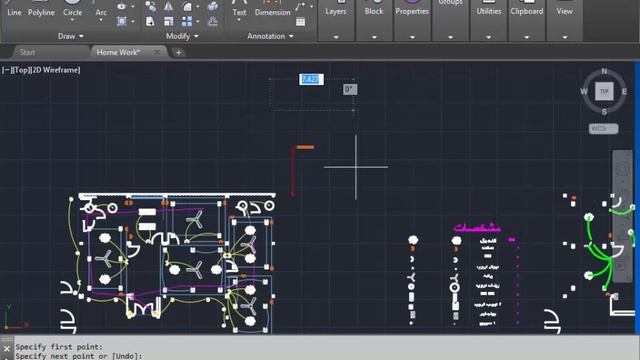Select the Circle tool
This screenshot has width=640, height=360.
click(72, 8)
